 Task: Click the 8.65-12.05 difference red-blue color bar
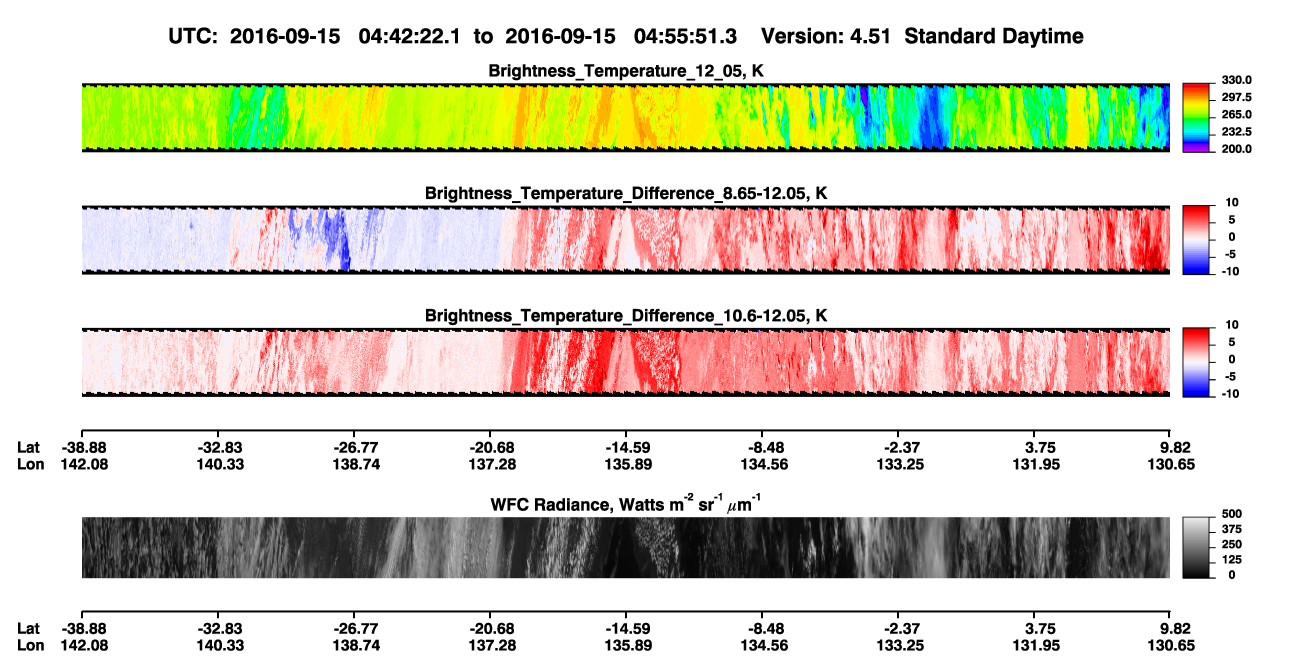pos(1197,239)
